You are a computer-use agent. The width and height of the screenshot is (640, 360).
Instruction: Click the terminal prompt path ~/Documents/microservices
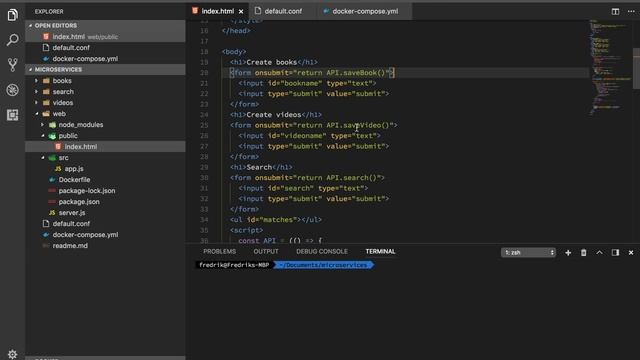pos(323,265)
